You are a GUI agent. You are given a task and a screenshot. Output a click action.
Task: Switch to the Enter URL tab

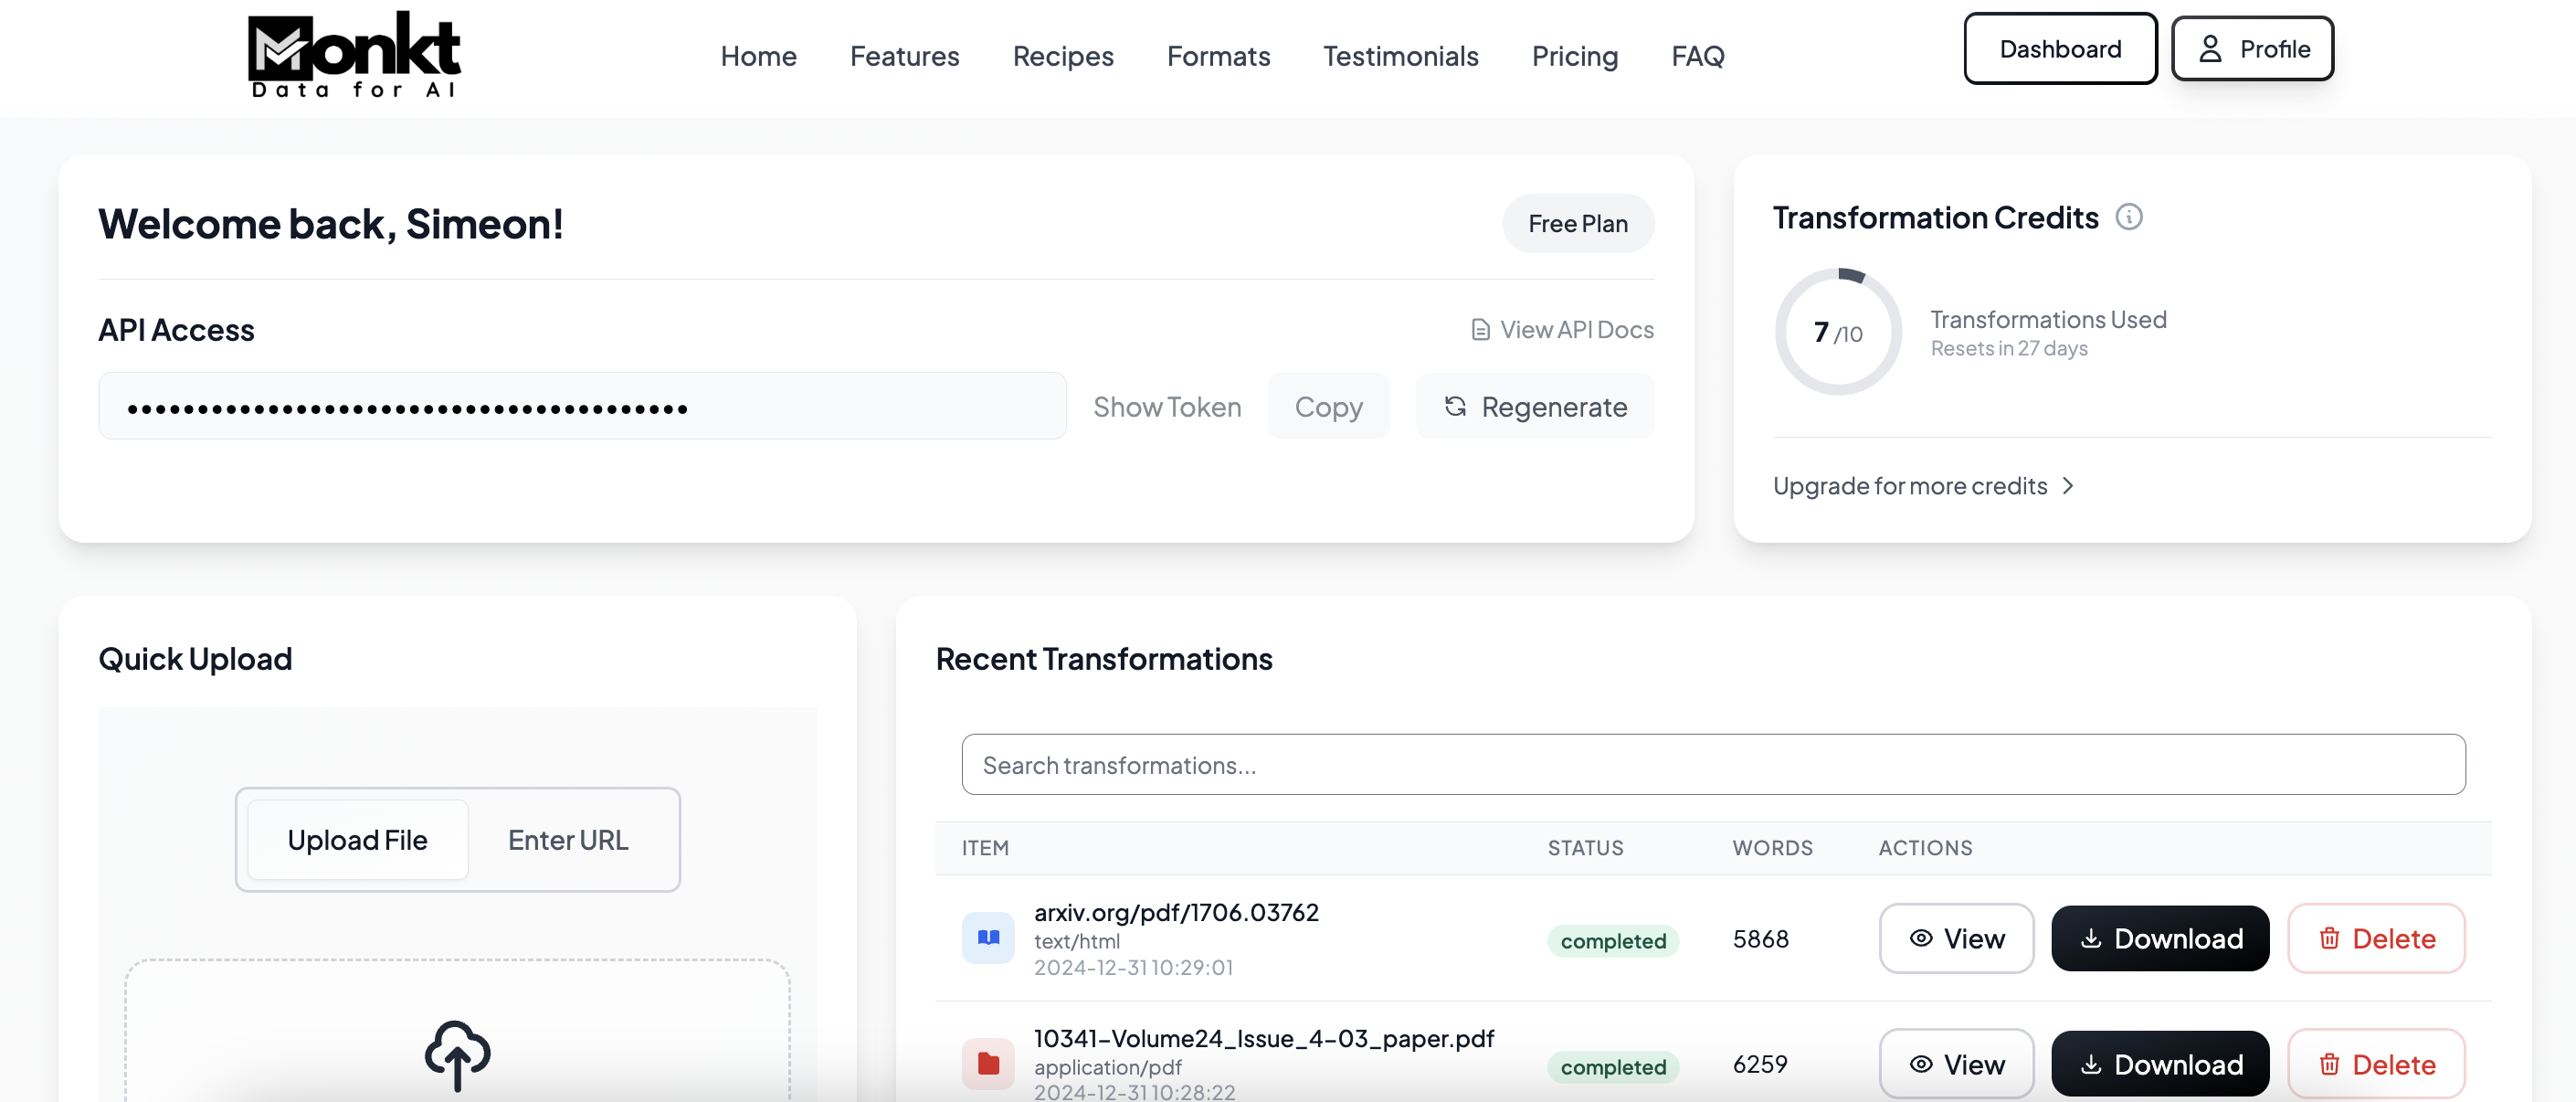568,840
